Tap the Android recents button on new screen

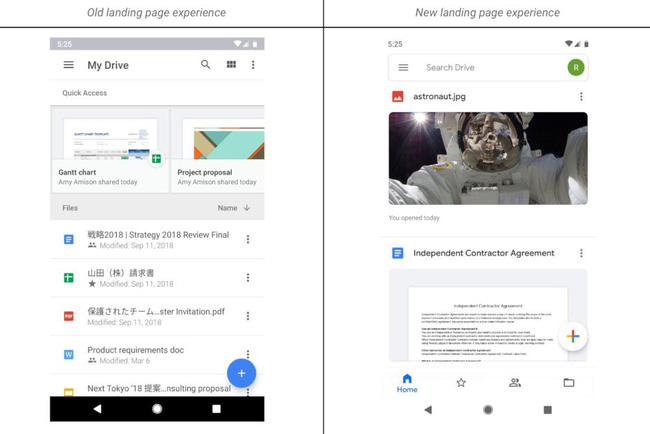[548, 410]
